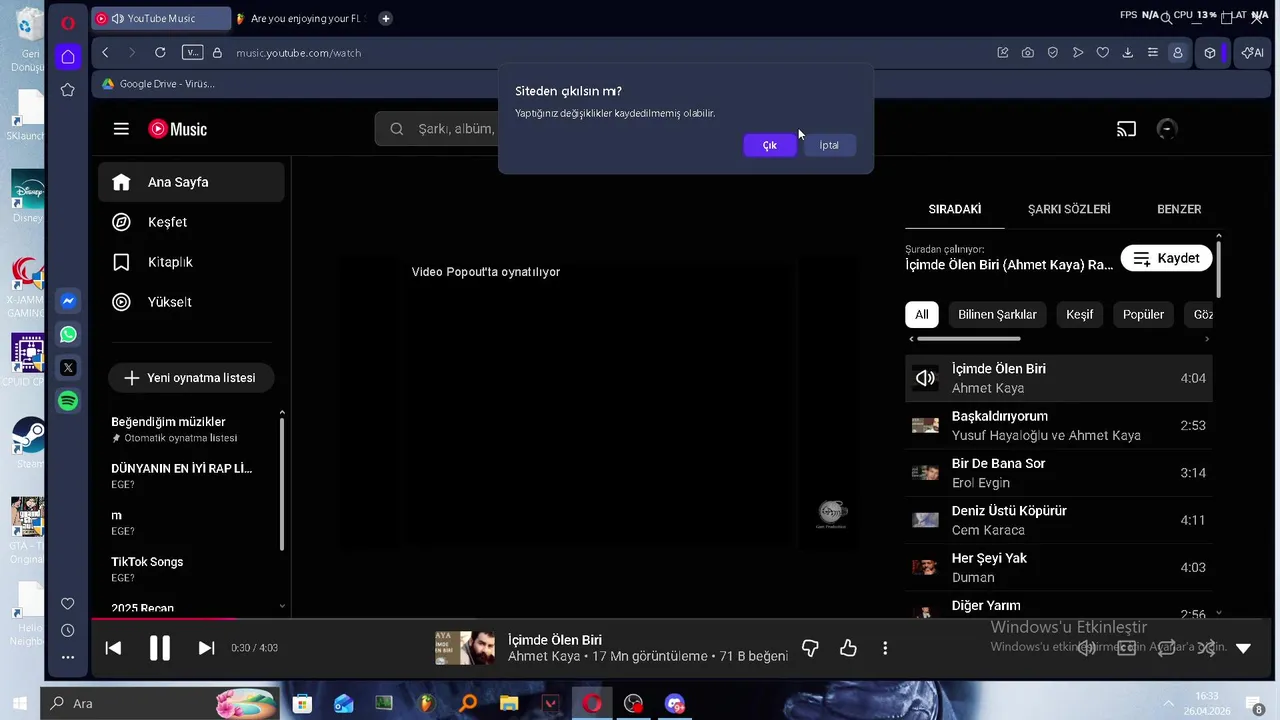Open the player bar three-dot menu

(x=885, y=648)
